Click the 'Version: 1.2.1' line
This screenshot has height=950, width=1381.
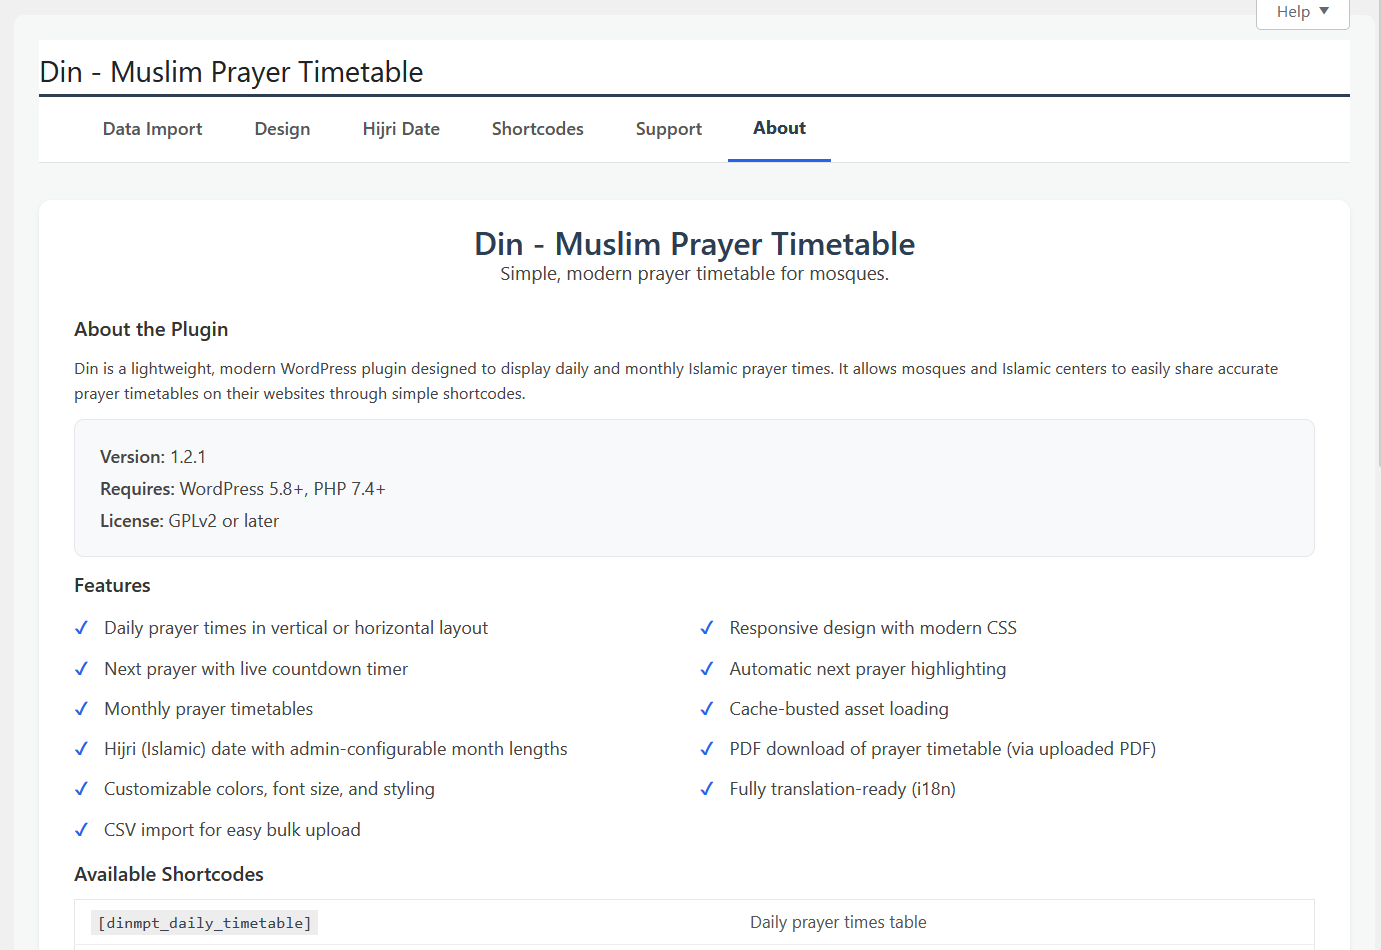153,457
